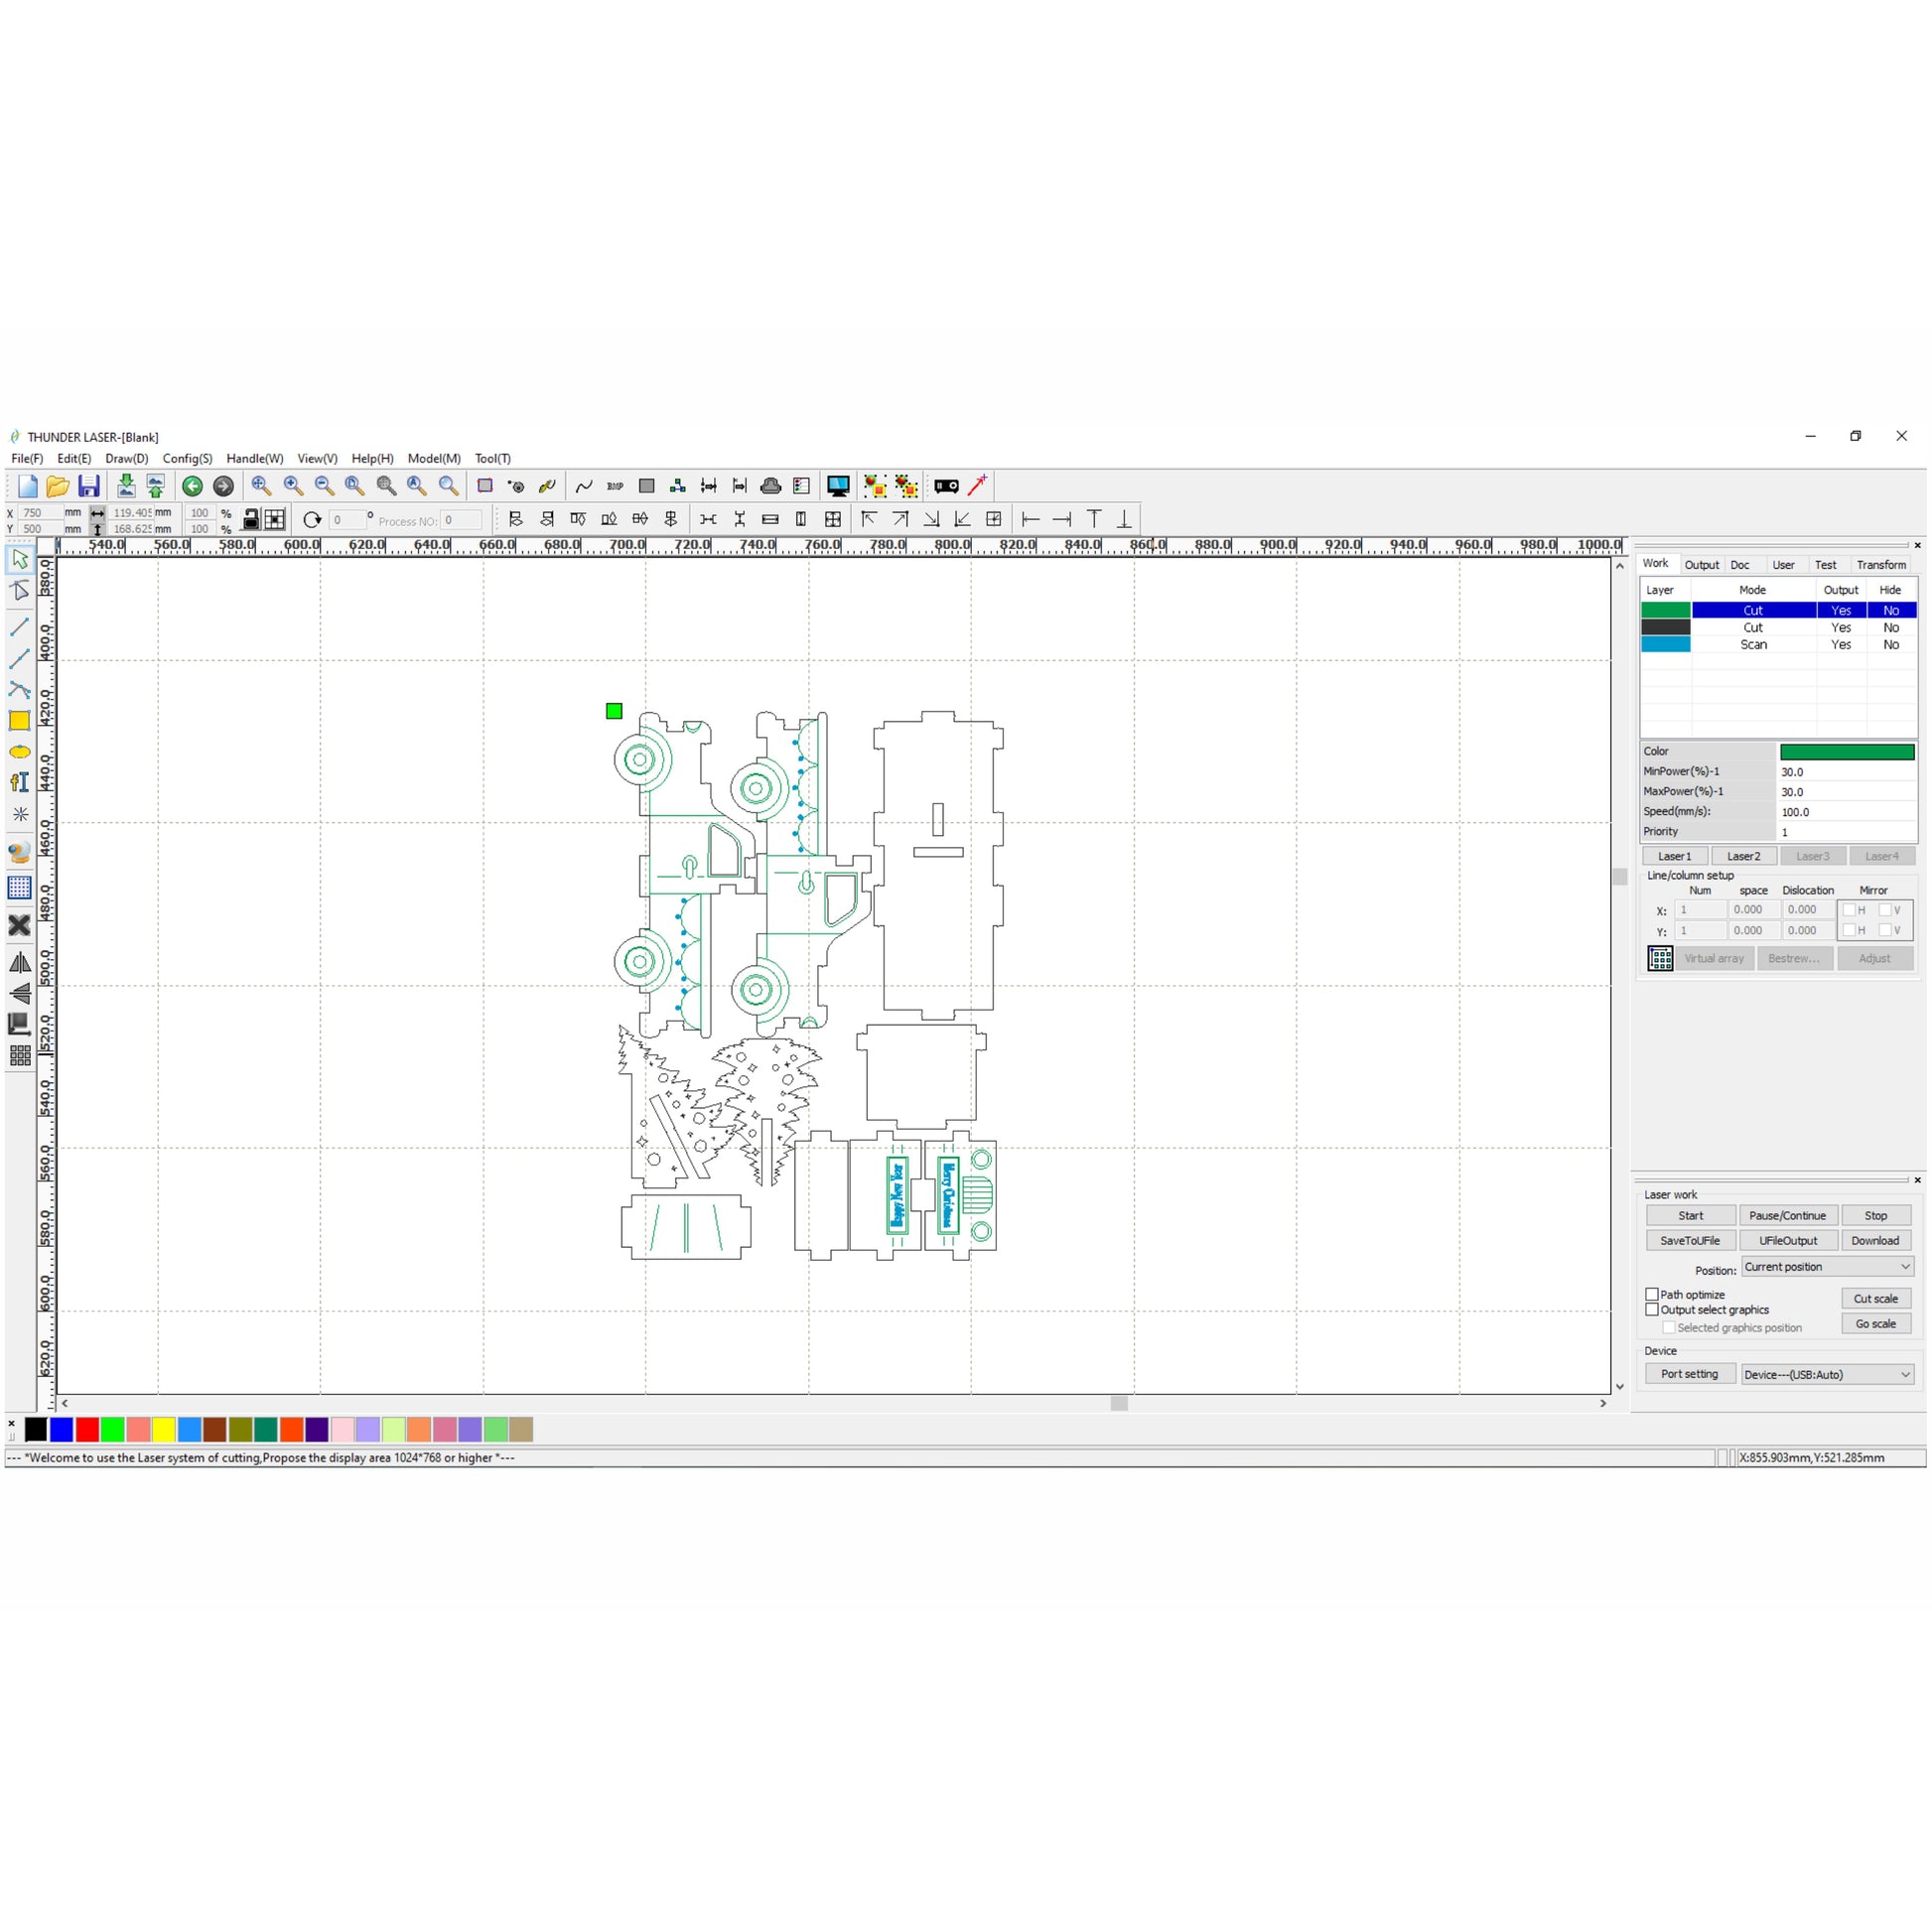
Task: Open the Position dropdown
Action: pos(1826,1267)
